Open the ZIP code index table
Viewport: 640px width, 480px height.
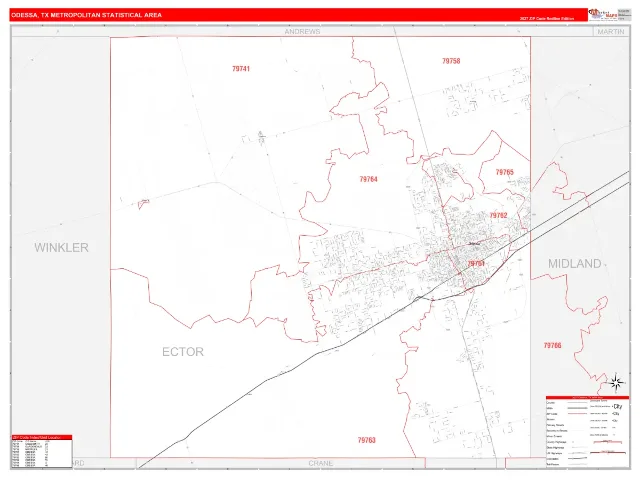point(42,451)
